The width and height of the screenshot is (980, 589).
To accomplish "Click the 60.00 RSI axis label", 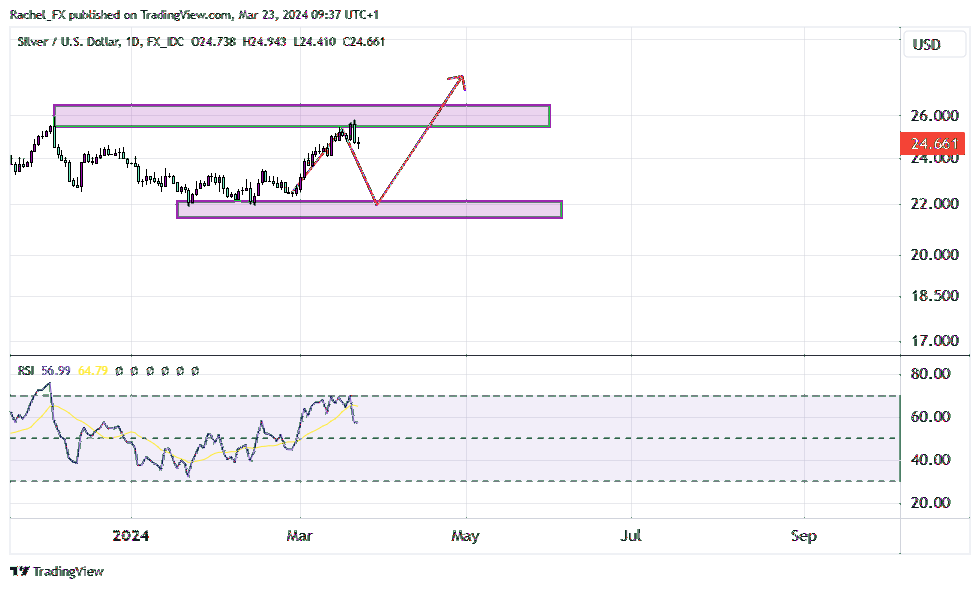I will (x=931, y=417).
